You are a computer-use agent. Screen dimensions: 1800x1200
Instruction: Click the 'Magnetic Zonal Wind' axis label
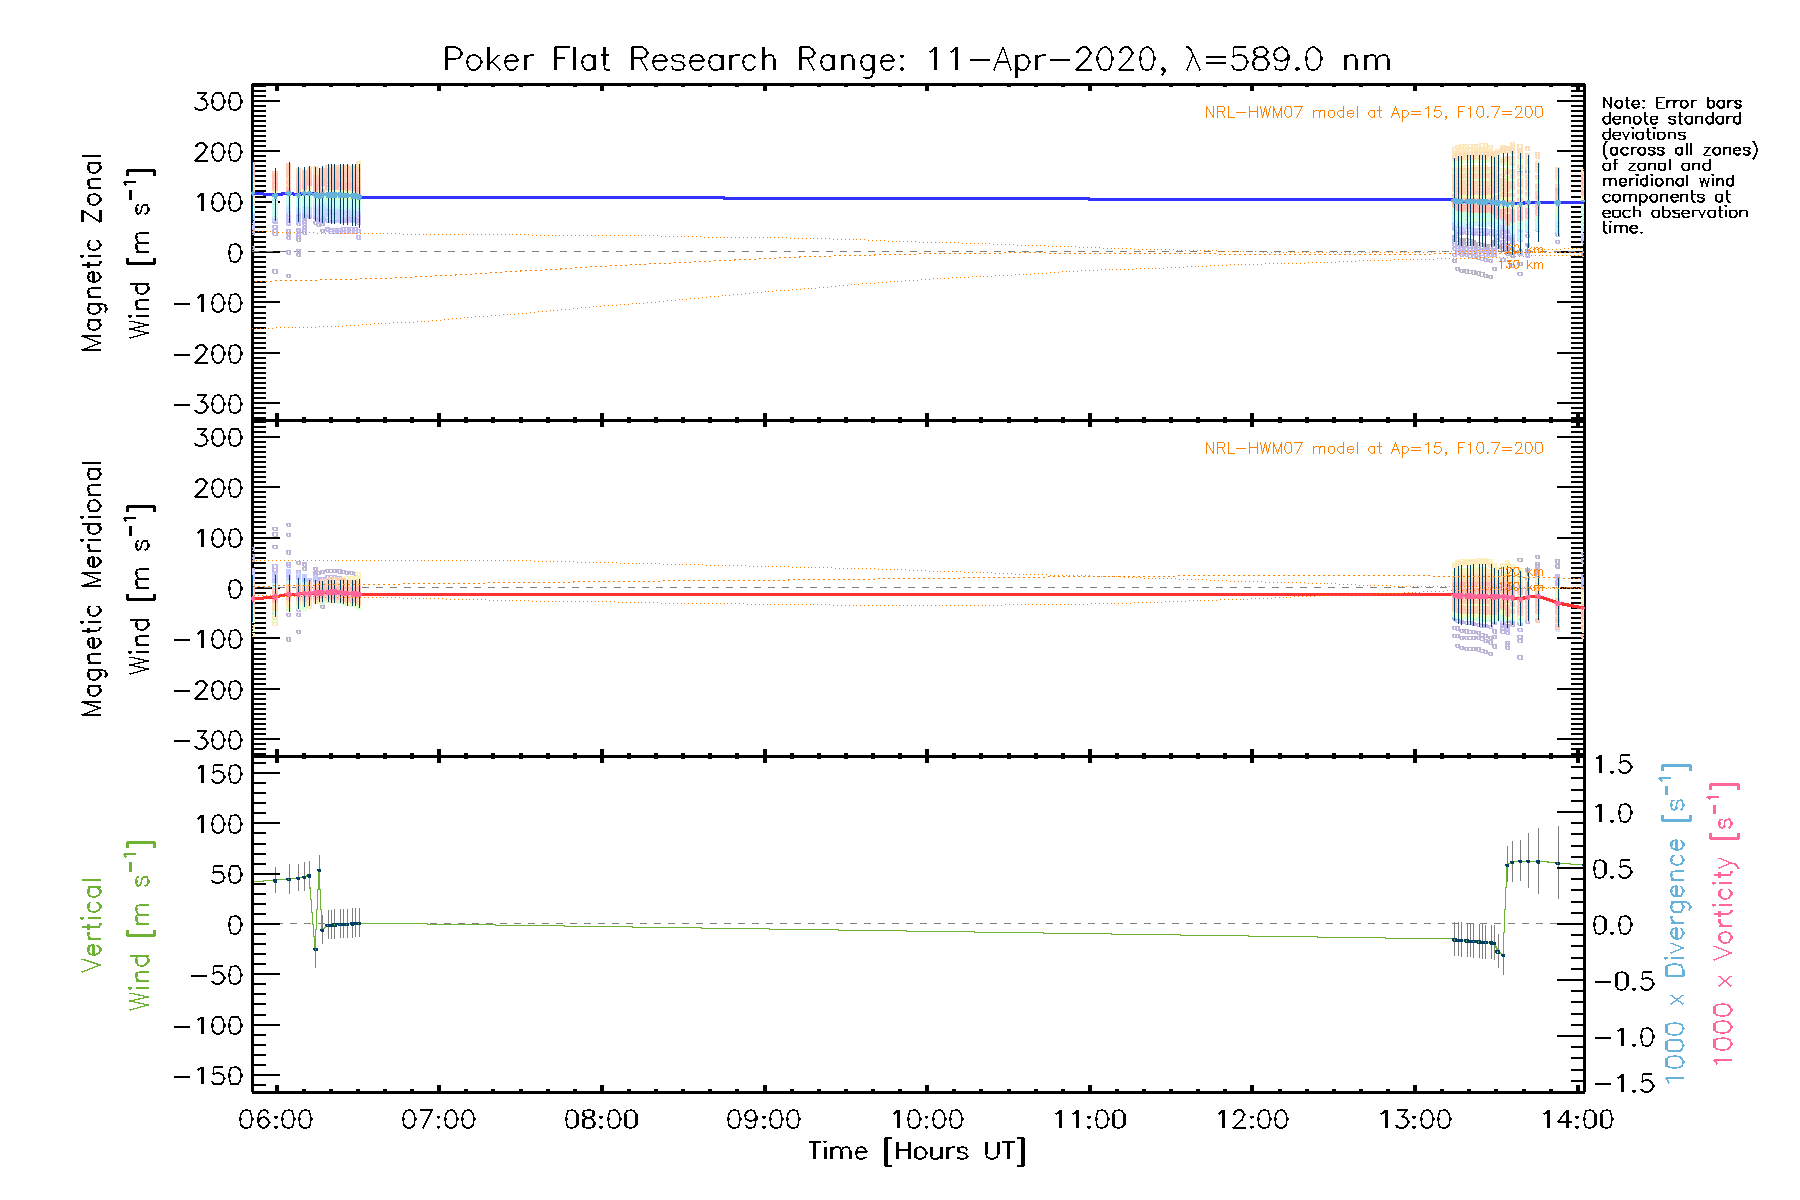click(118, 252)
